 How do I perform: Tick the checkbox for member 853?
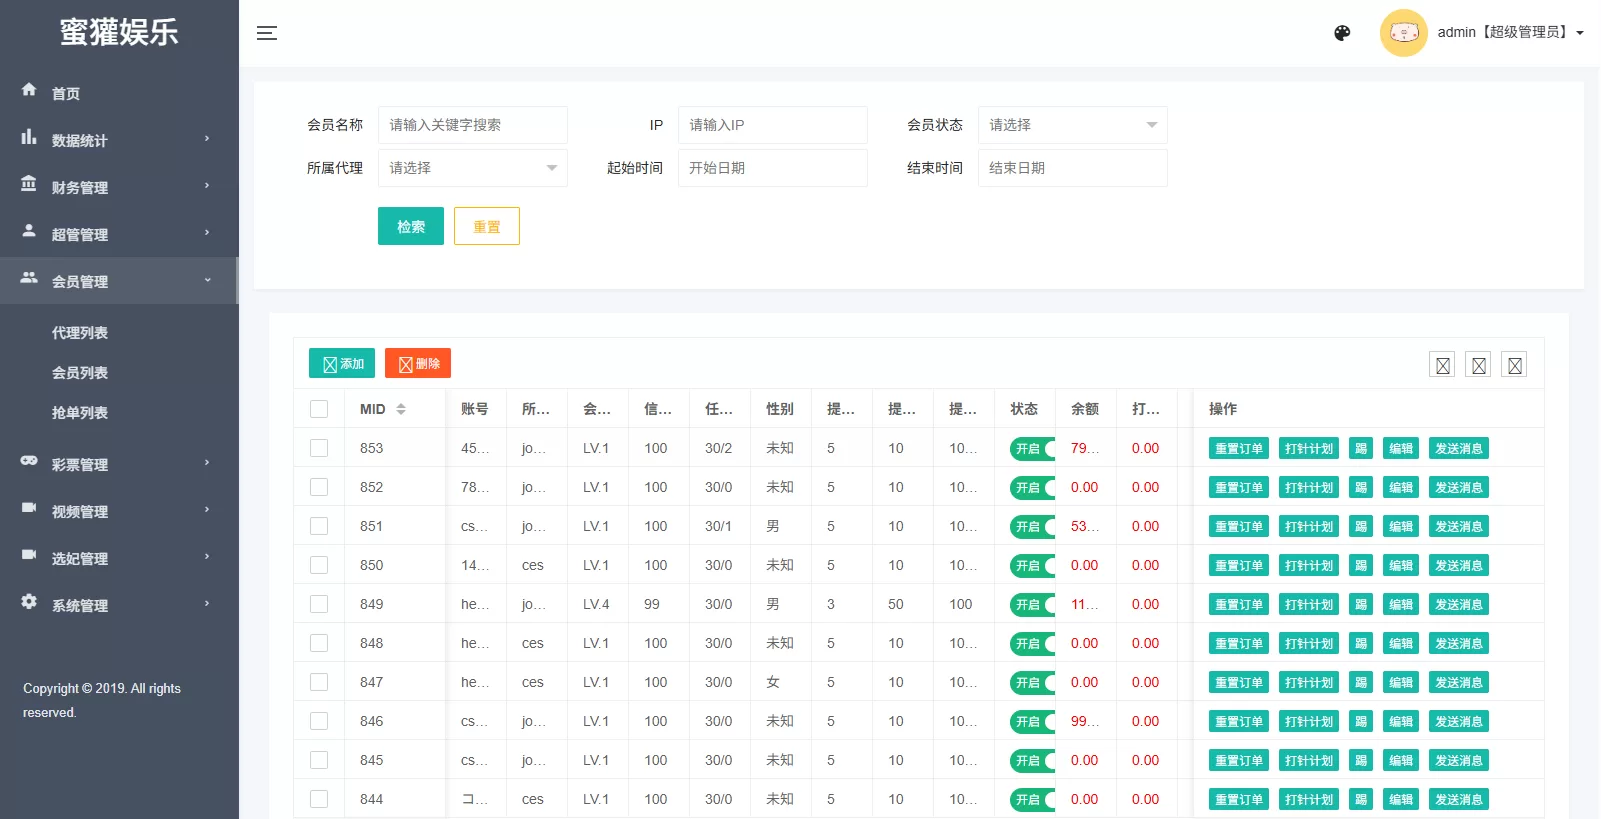(x=319, y=448)
